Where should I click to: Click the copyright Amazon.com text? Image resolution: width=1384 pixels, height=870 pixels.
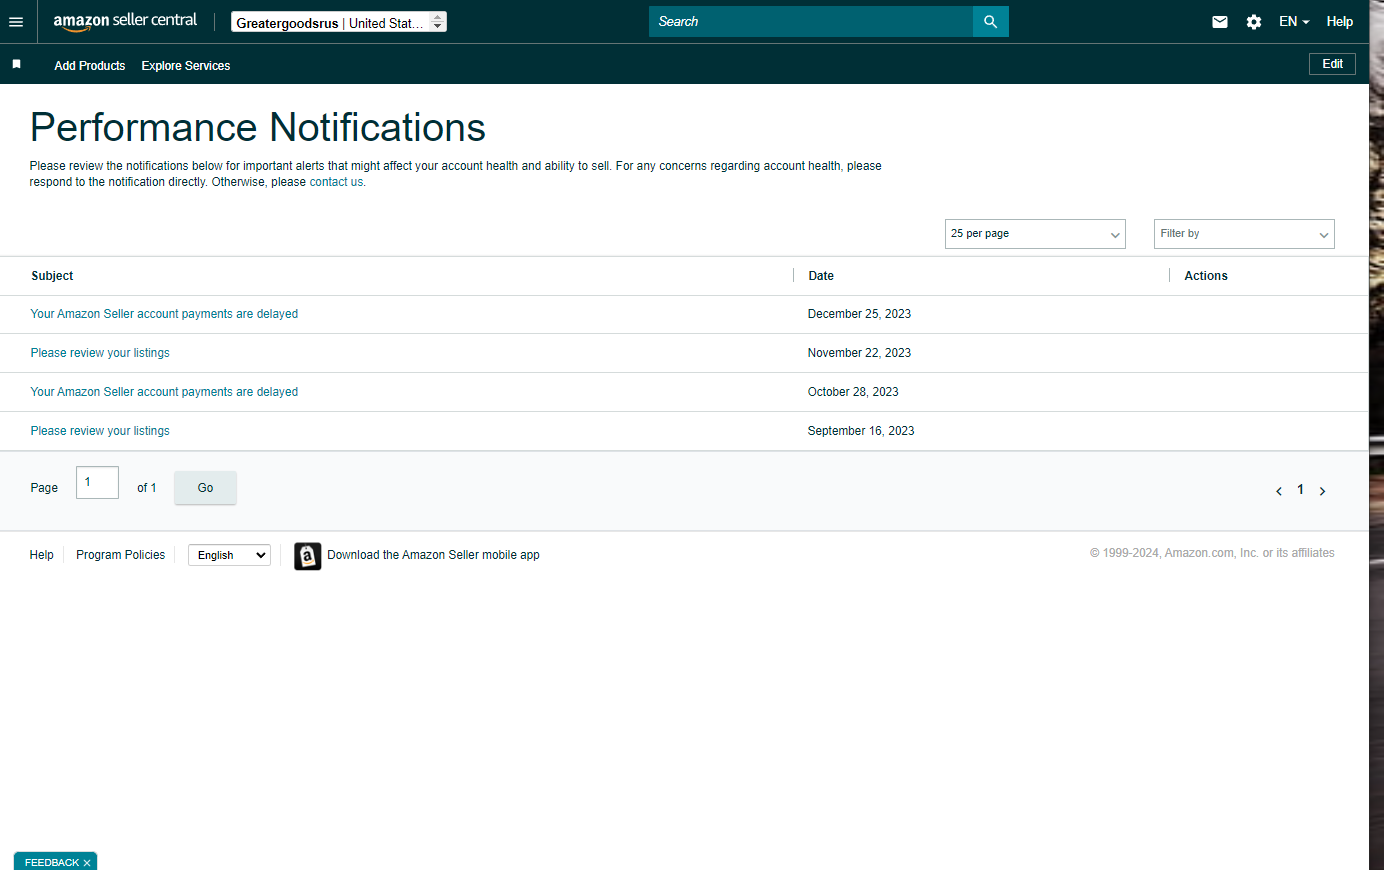pos(1212,553)
